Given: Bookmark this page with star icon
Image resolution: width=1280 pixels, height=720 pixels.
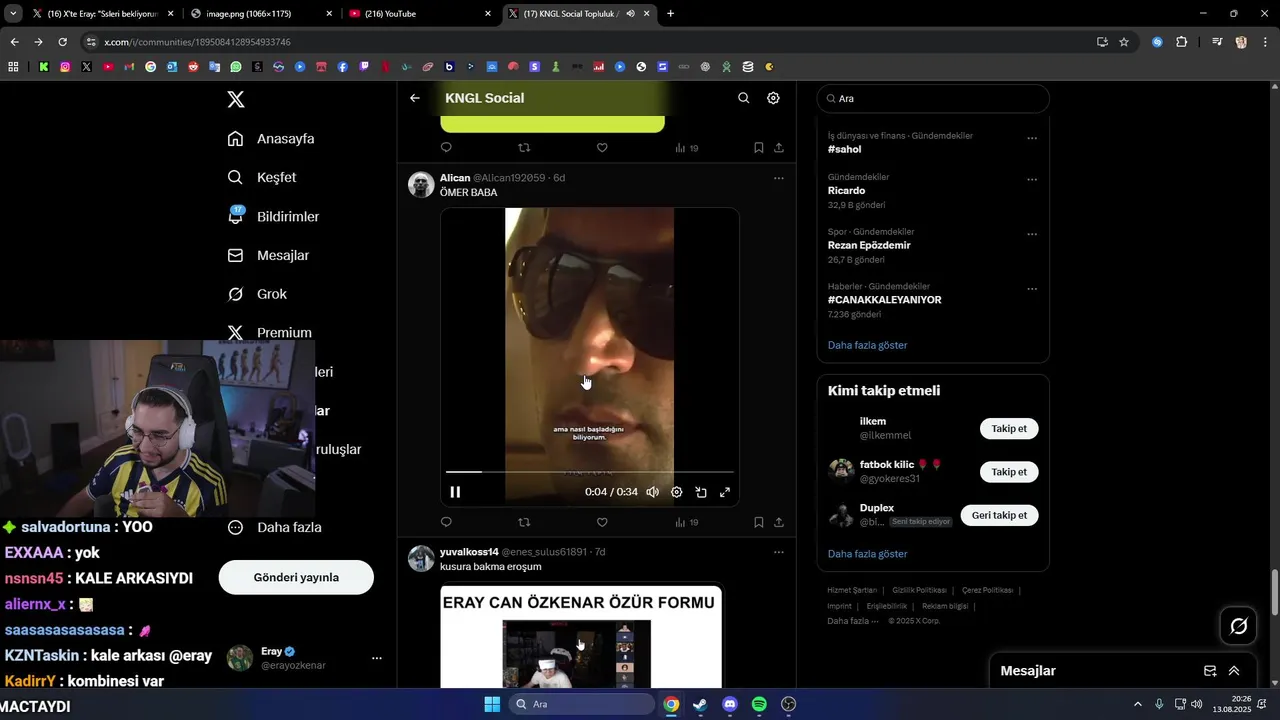Looking at the screenshot, I should click(1124, 42).
